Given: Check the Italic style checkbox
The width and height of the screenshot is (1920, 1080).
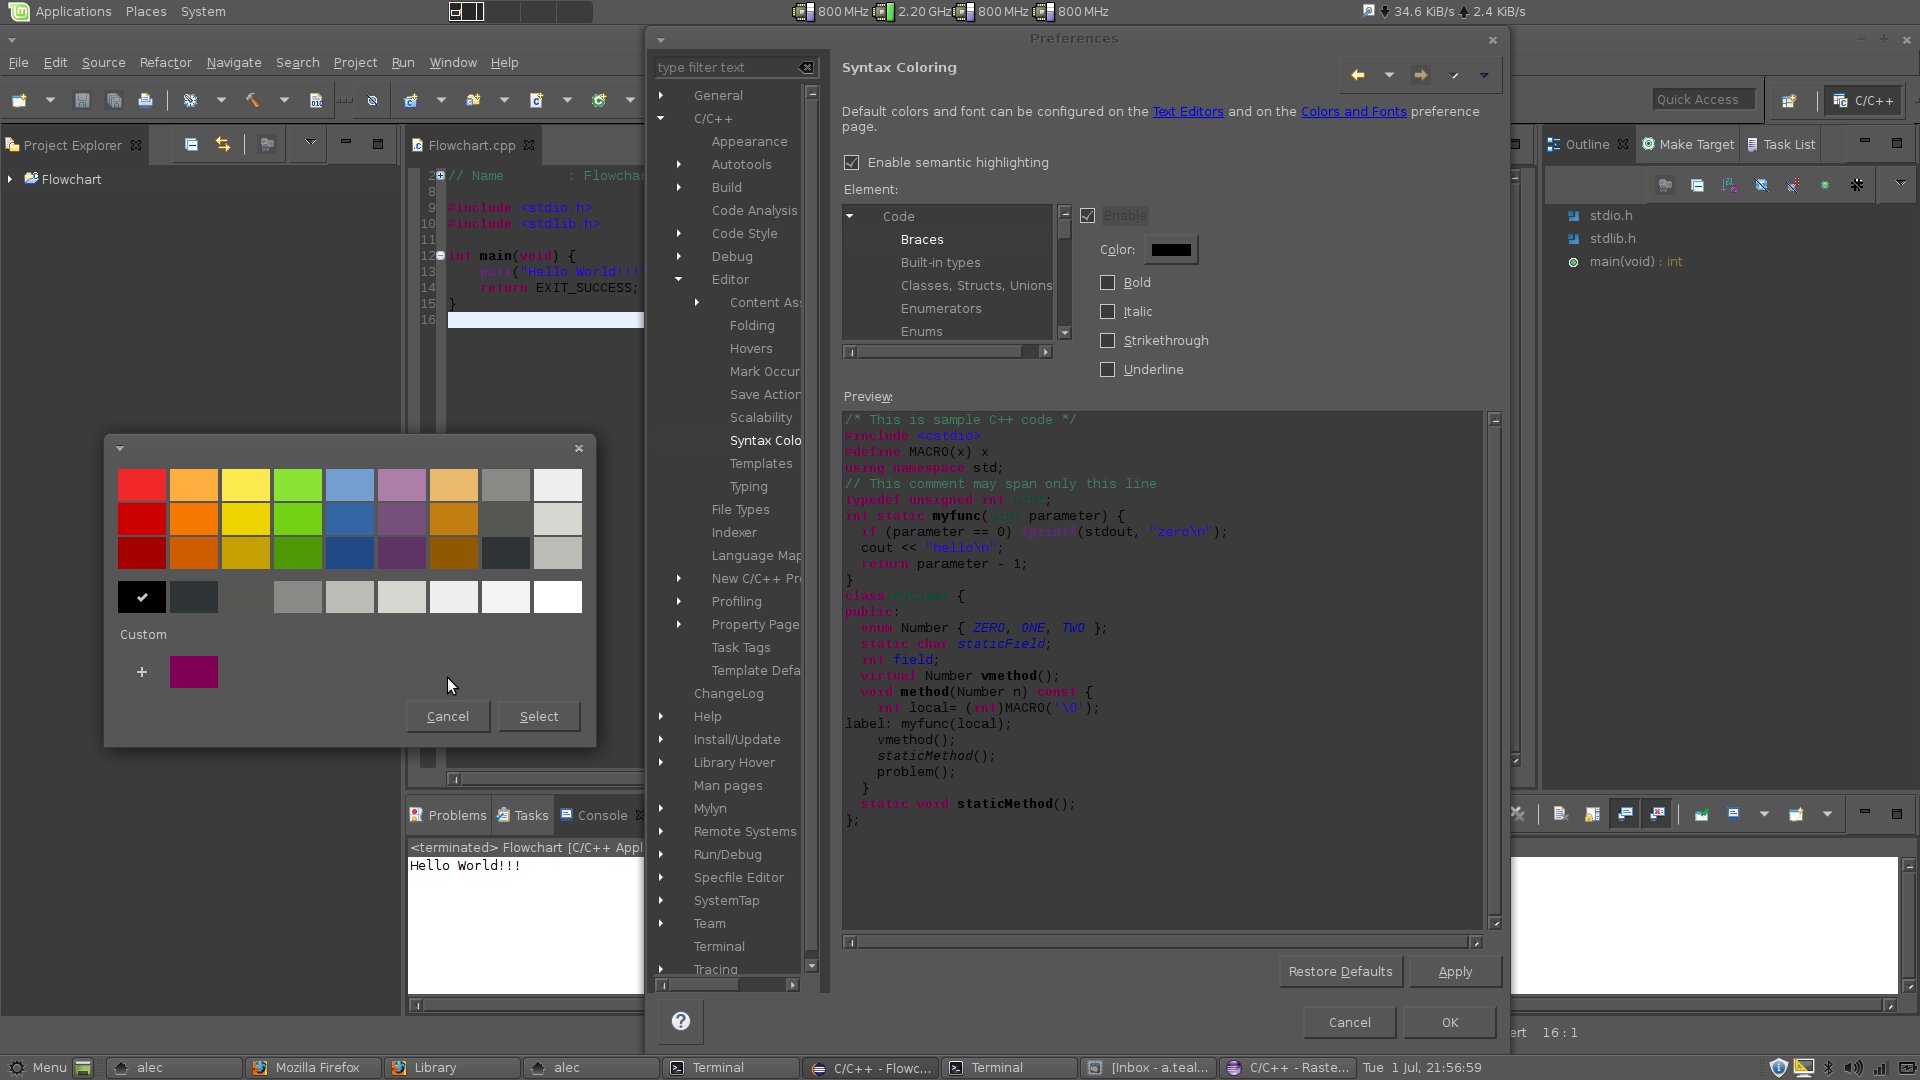Looking at the screenshot, I should click(1107, 311).
